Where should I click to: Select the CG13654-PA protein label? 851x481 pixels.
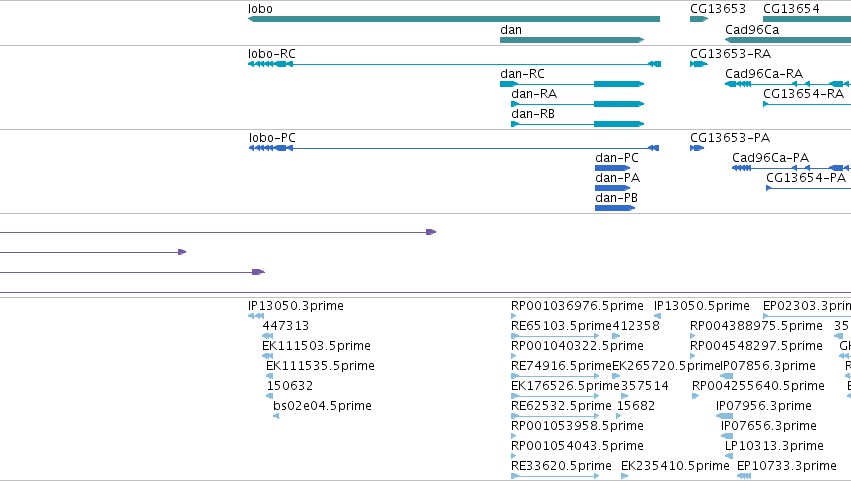(806, 178)
